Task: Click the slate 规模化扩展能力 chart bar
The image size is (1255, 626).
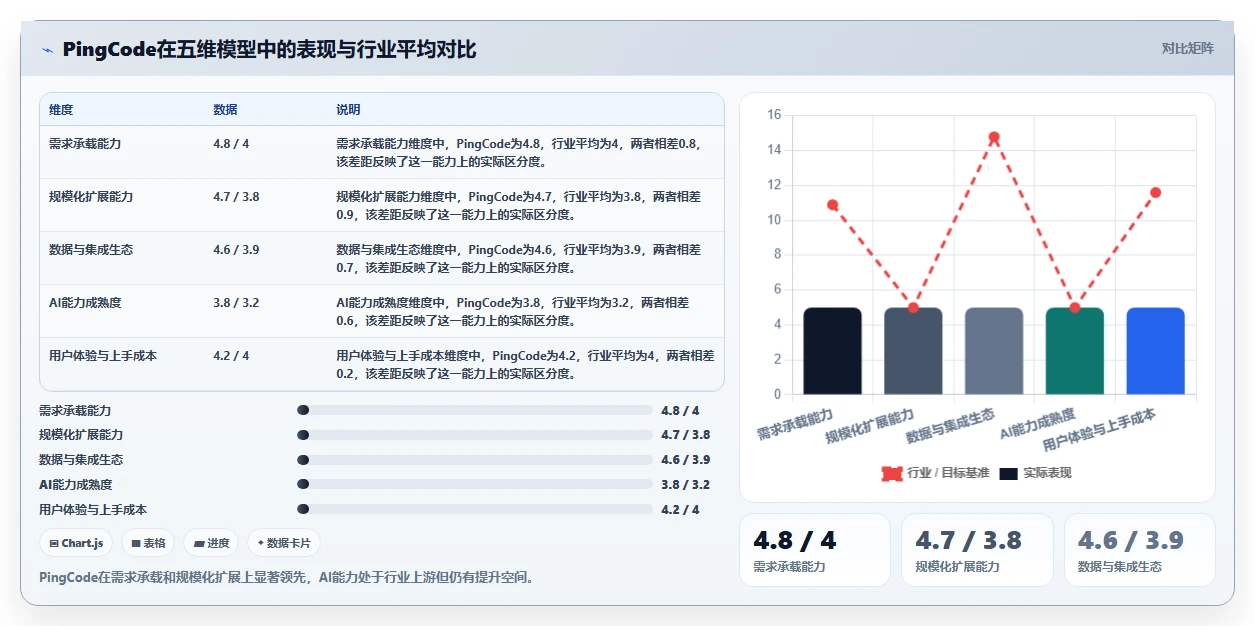Action: pos(913,351)
